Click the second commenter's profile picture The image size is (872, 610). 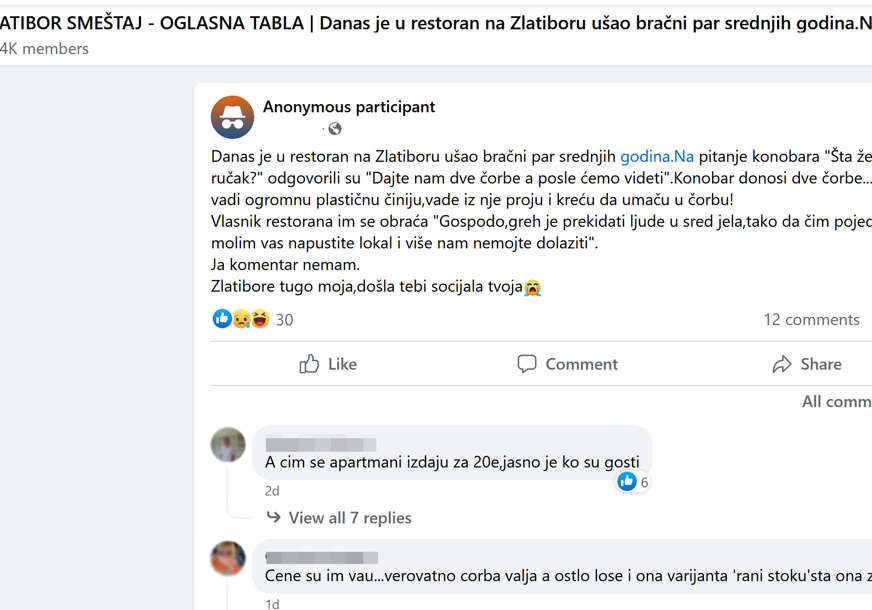[228, 558]
